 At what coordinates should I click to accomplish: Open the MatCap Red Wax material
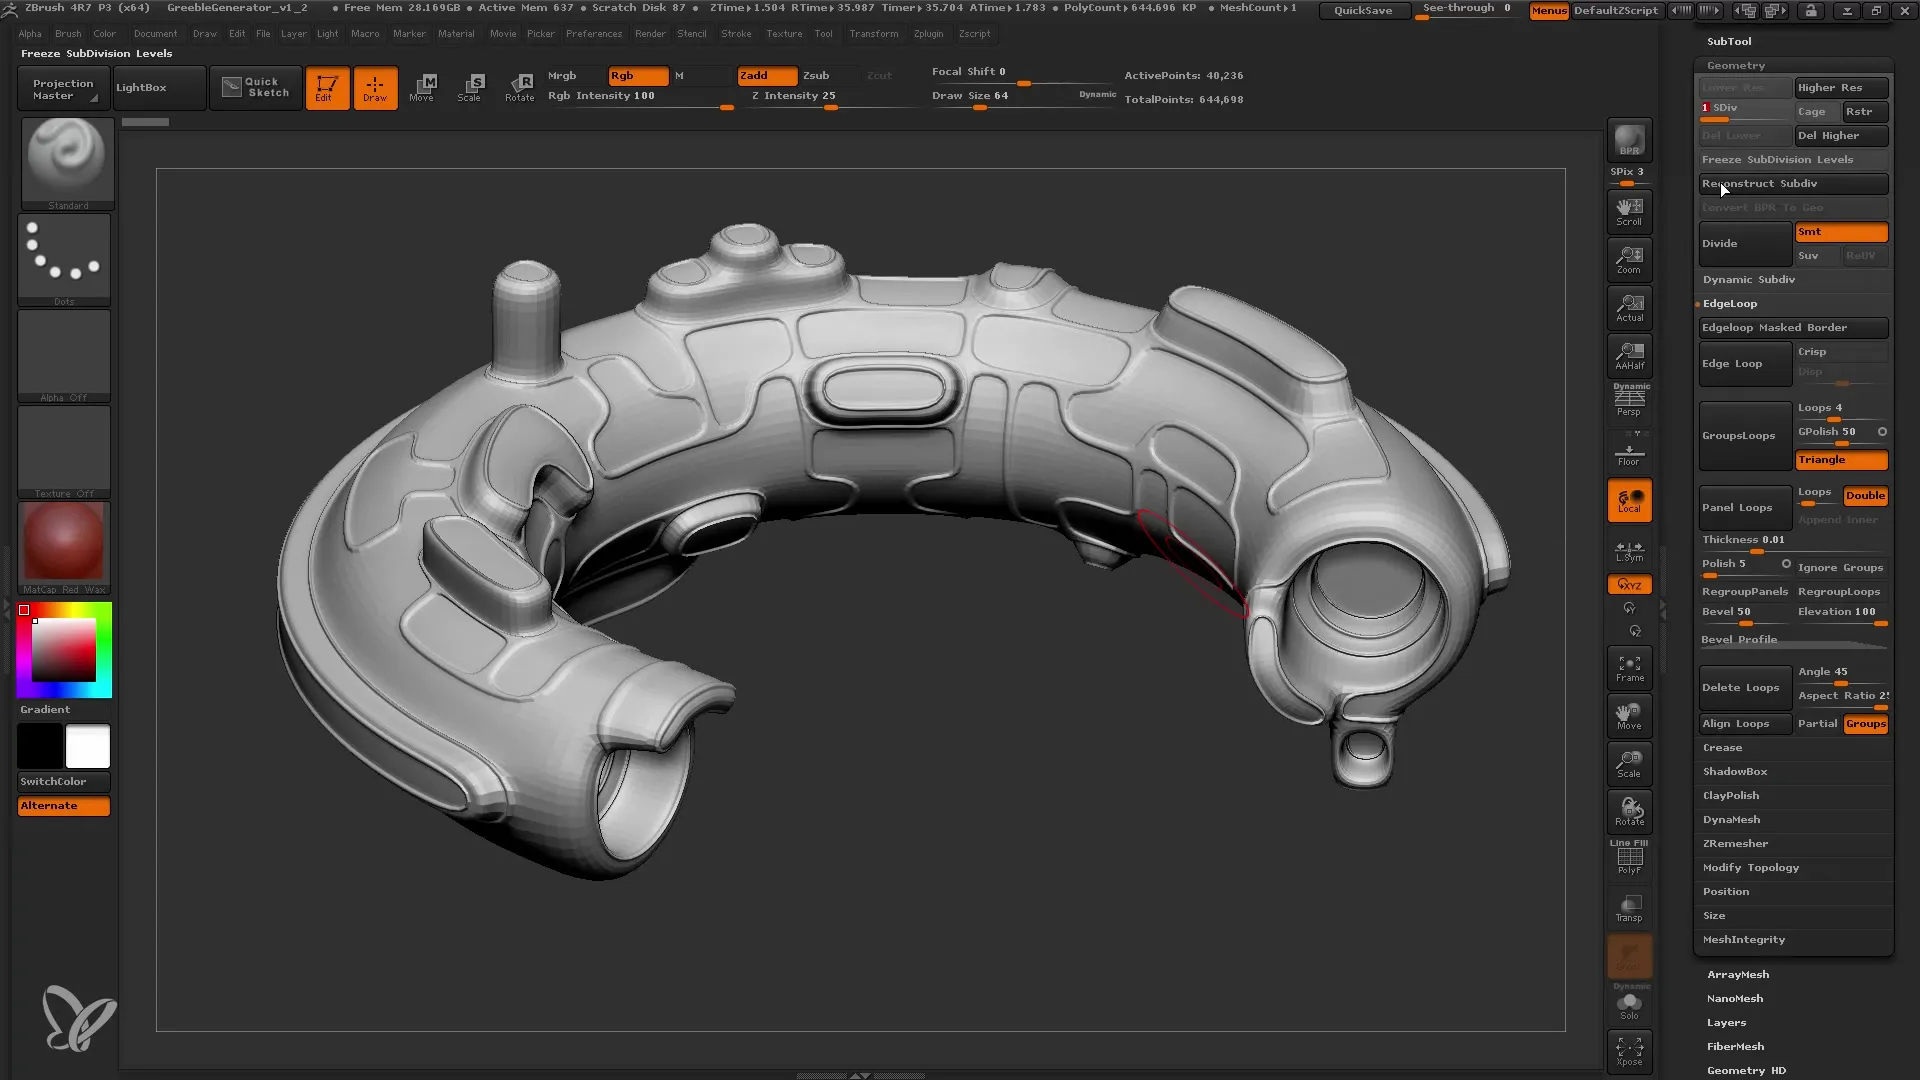click(64, 548)
